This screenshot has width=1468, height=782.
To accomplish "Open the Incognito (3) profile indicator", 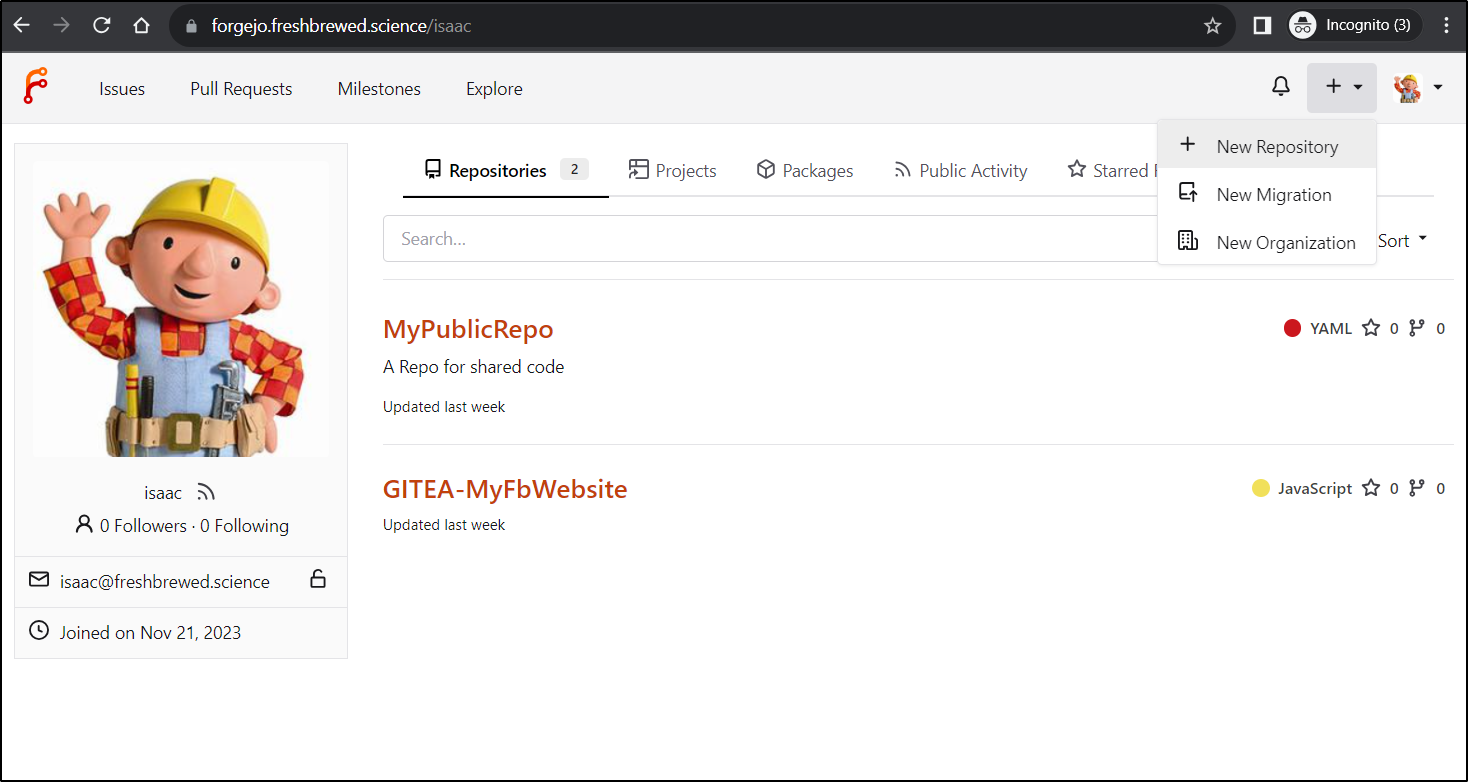I will coord(1354,26).
